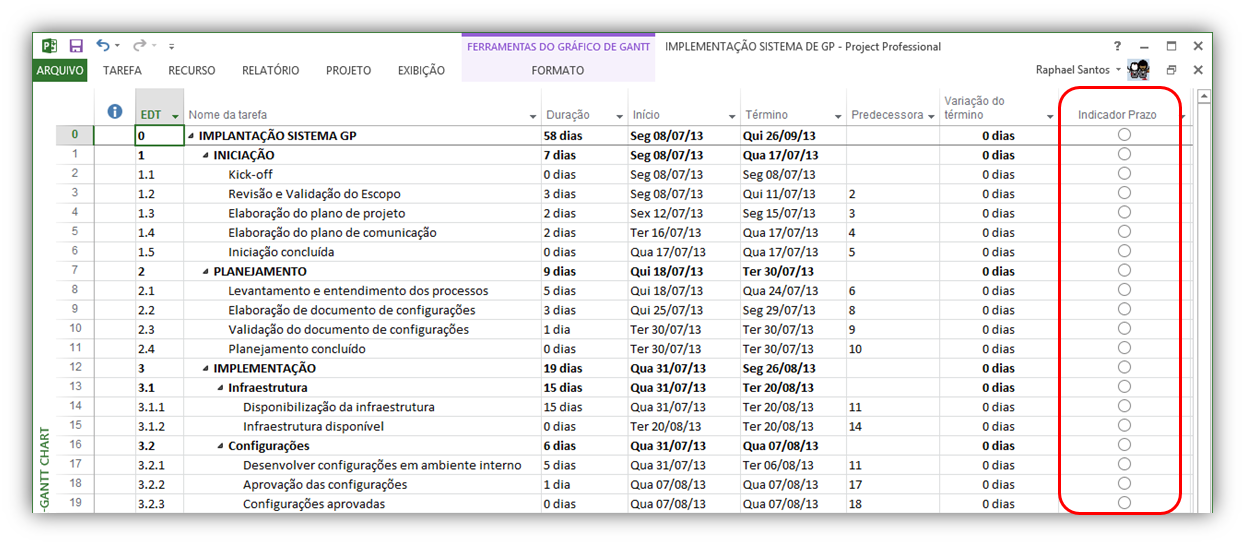Click the restore ribbon window icon
This screenshot has width=1245, height=545.
(x=1172, y=70)
